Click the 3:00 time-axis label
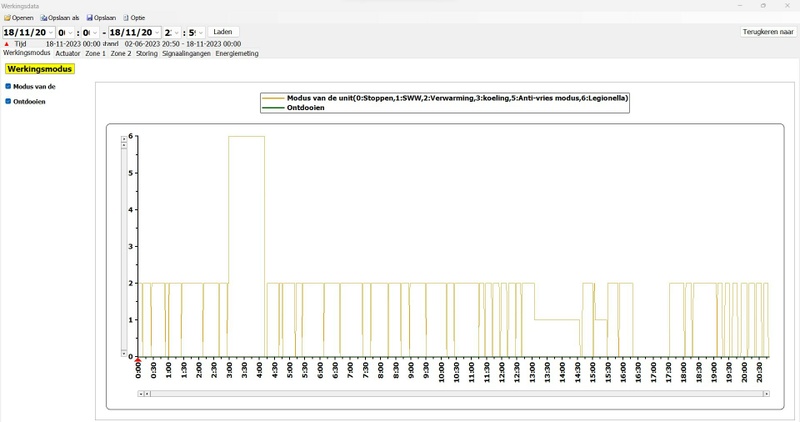The image size is (800, 422). coord(229,370)
